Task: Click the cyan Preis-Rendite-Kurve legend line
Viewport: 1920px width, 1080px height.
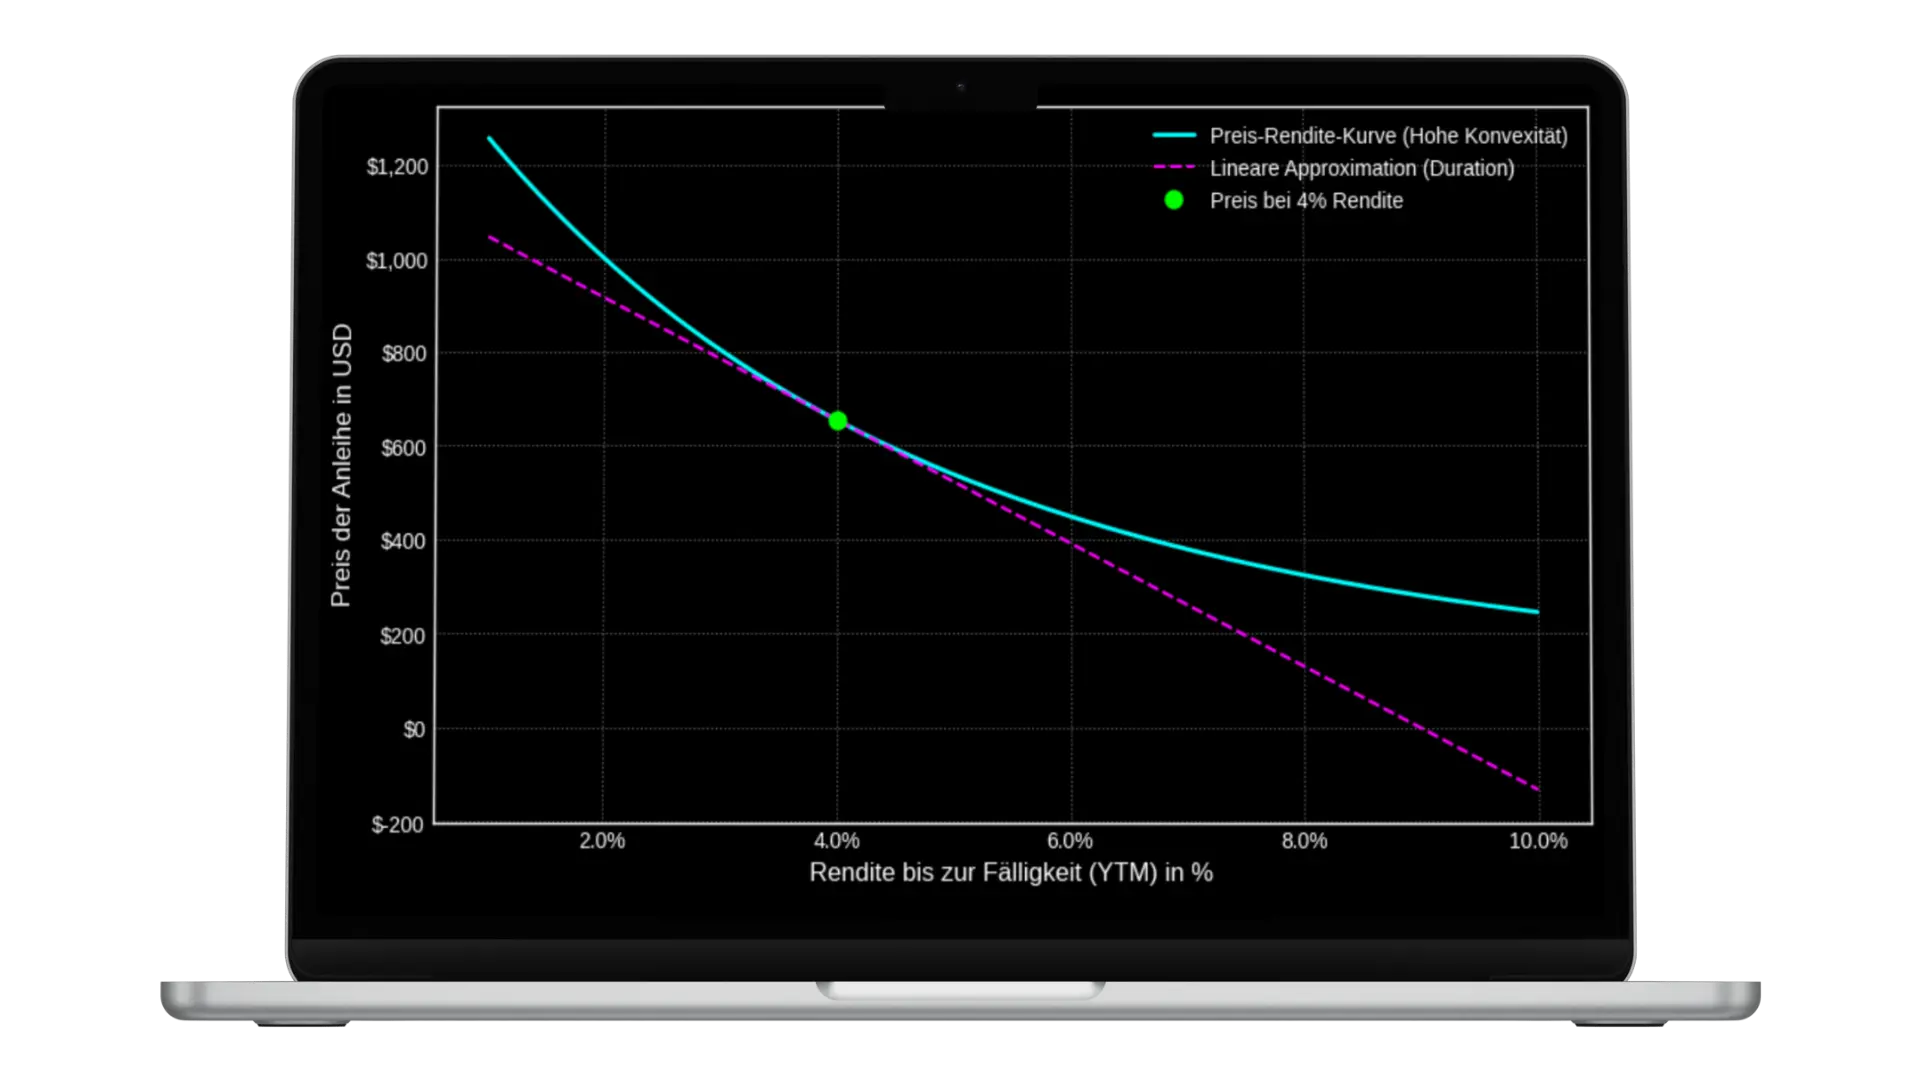Action: pos(1174,135)
